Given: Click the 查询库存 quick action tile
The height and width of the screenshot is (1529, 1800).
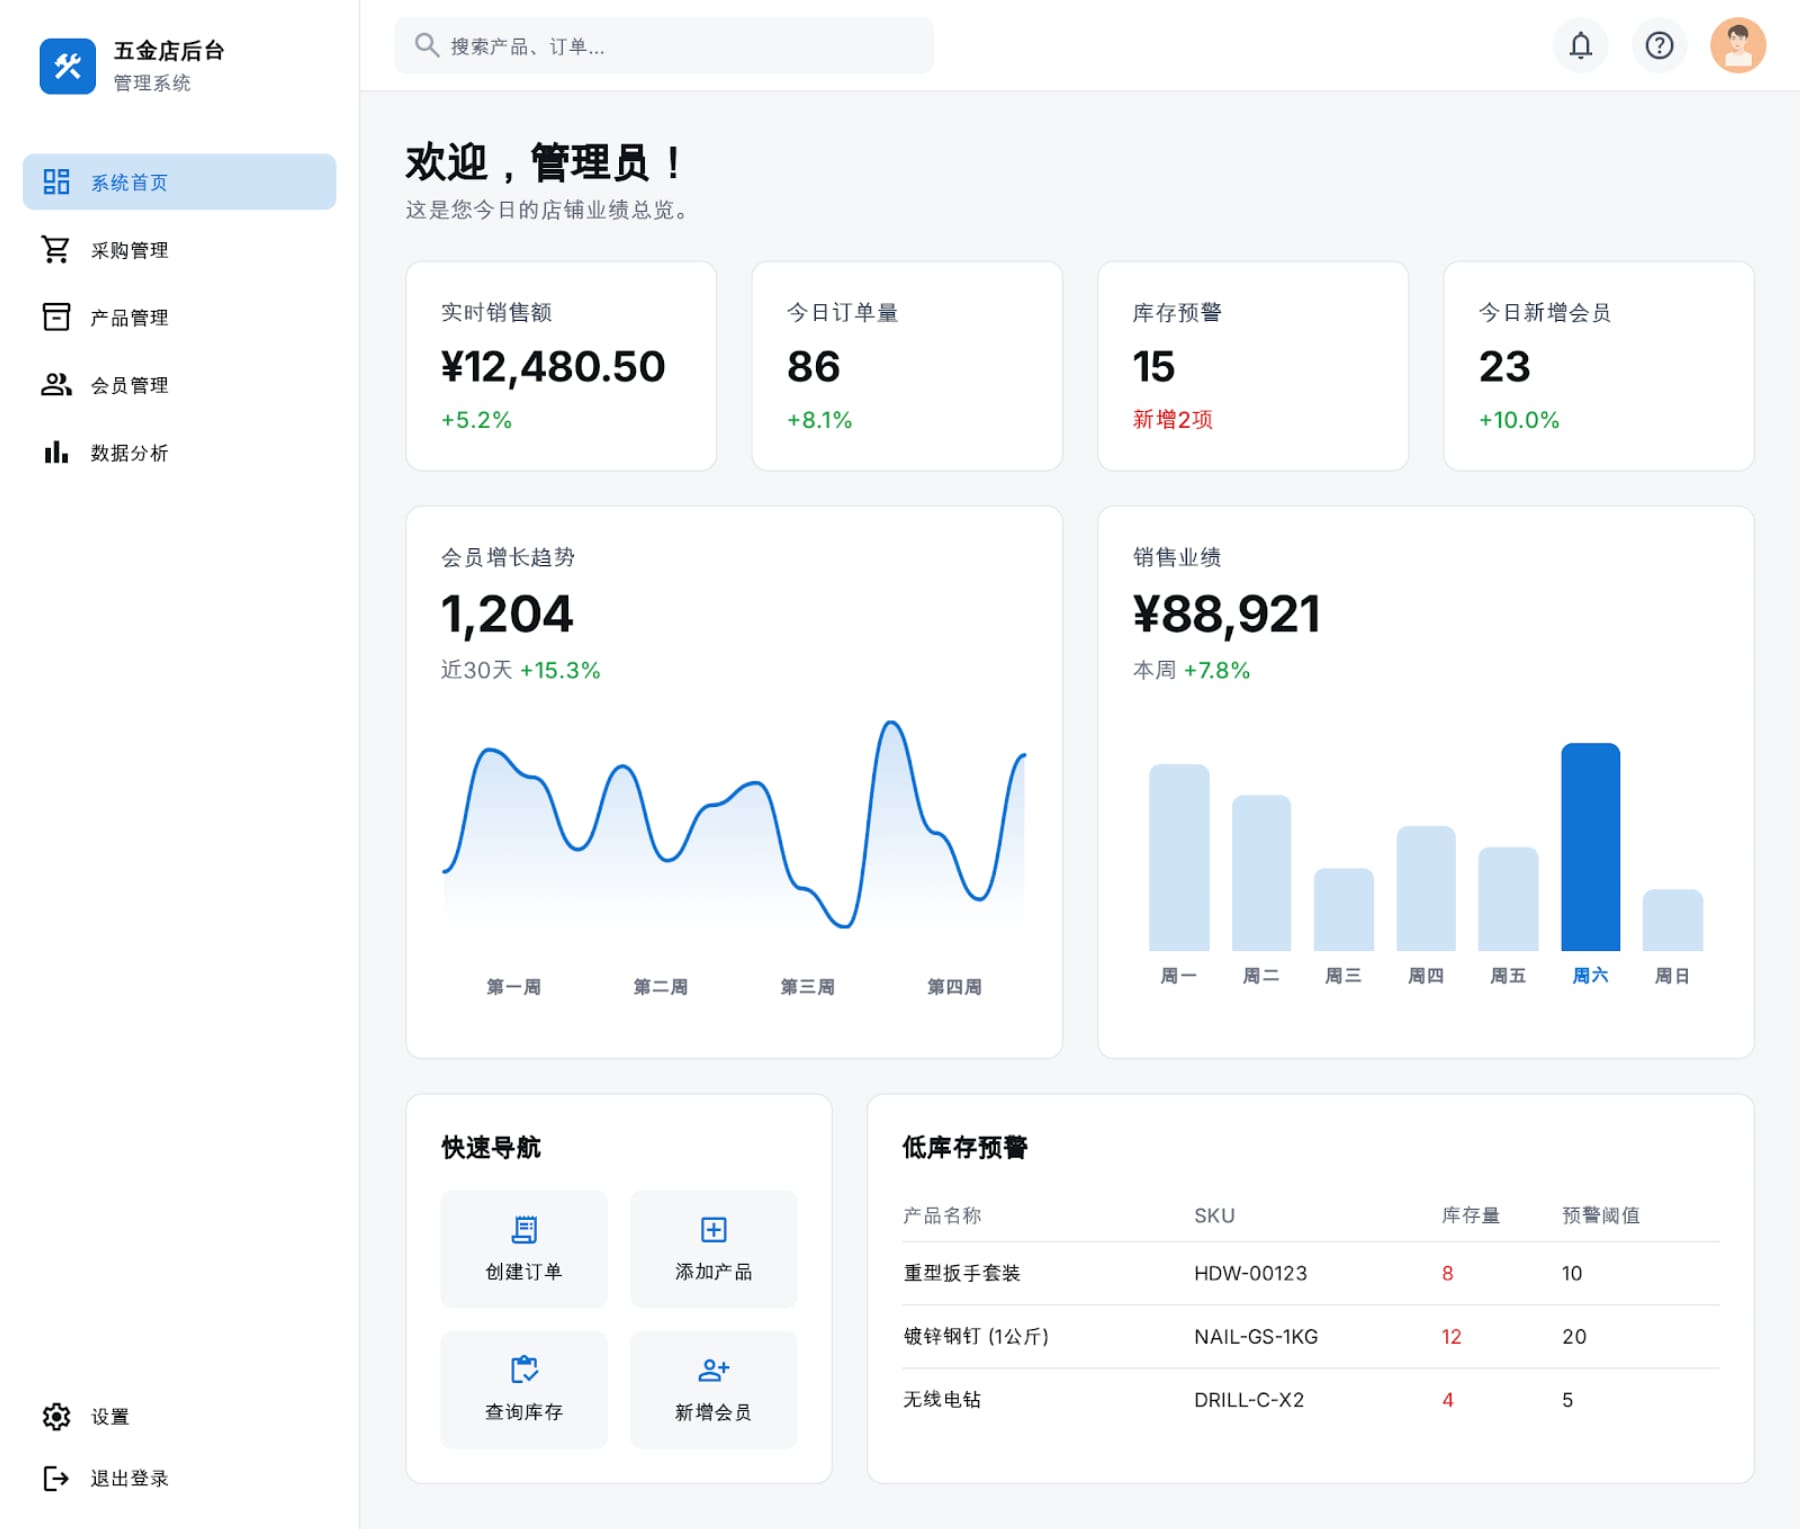Looking at the screenshot, I should pyautogui.click(x=523, y=1389).
